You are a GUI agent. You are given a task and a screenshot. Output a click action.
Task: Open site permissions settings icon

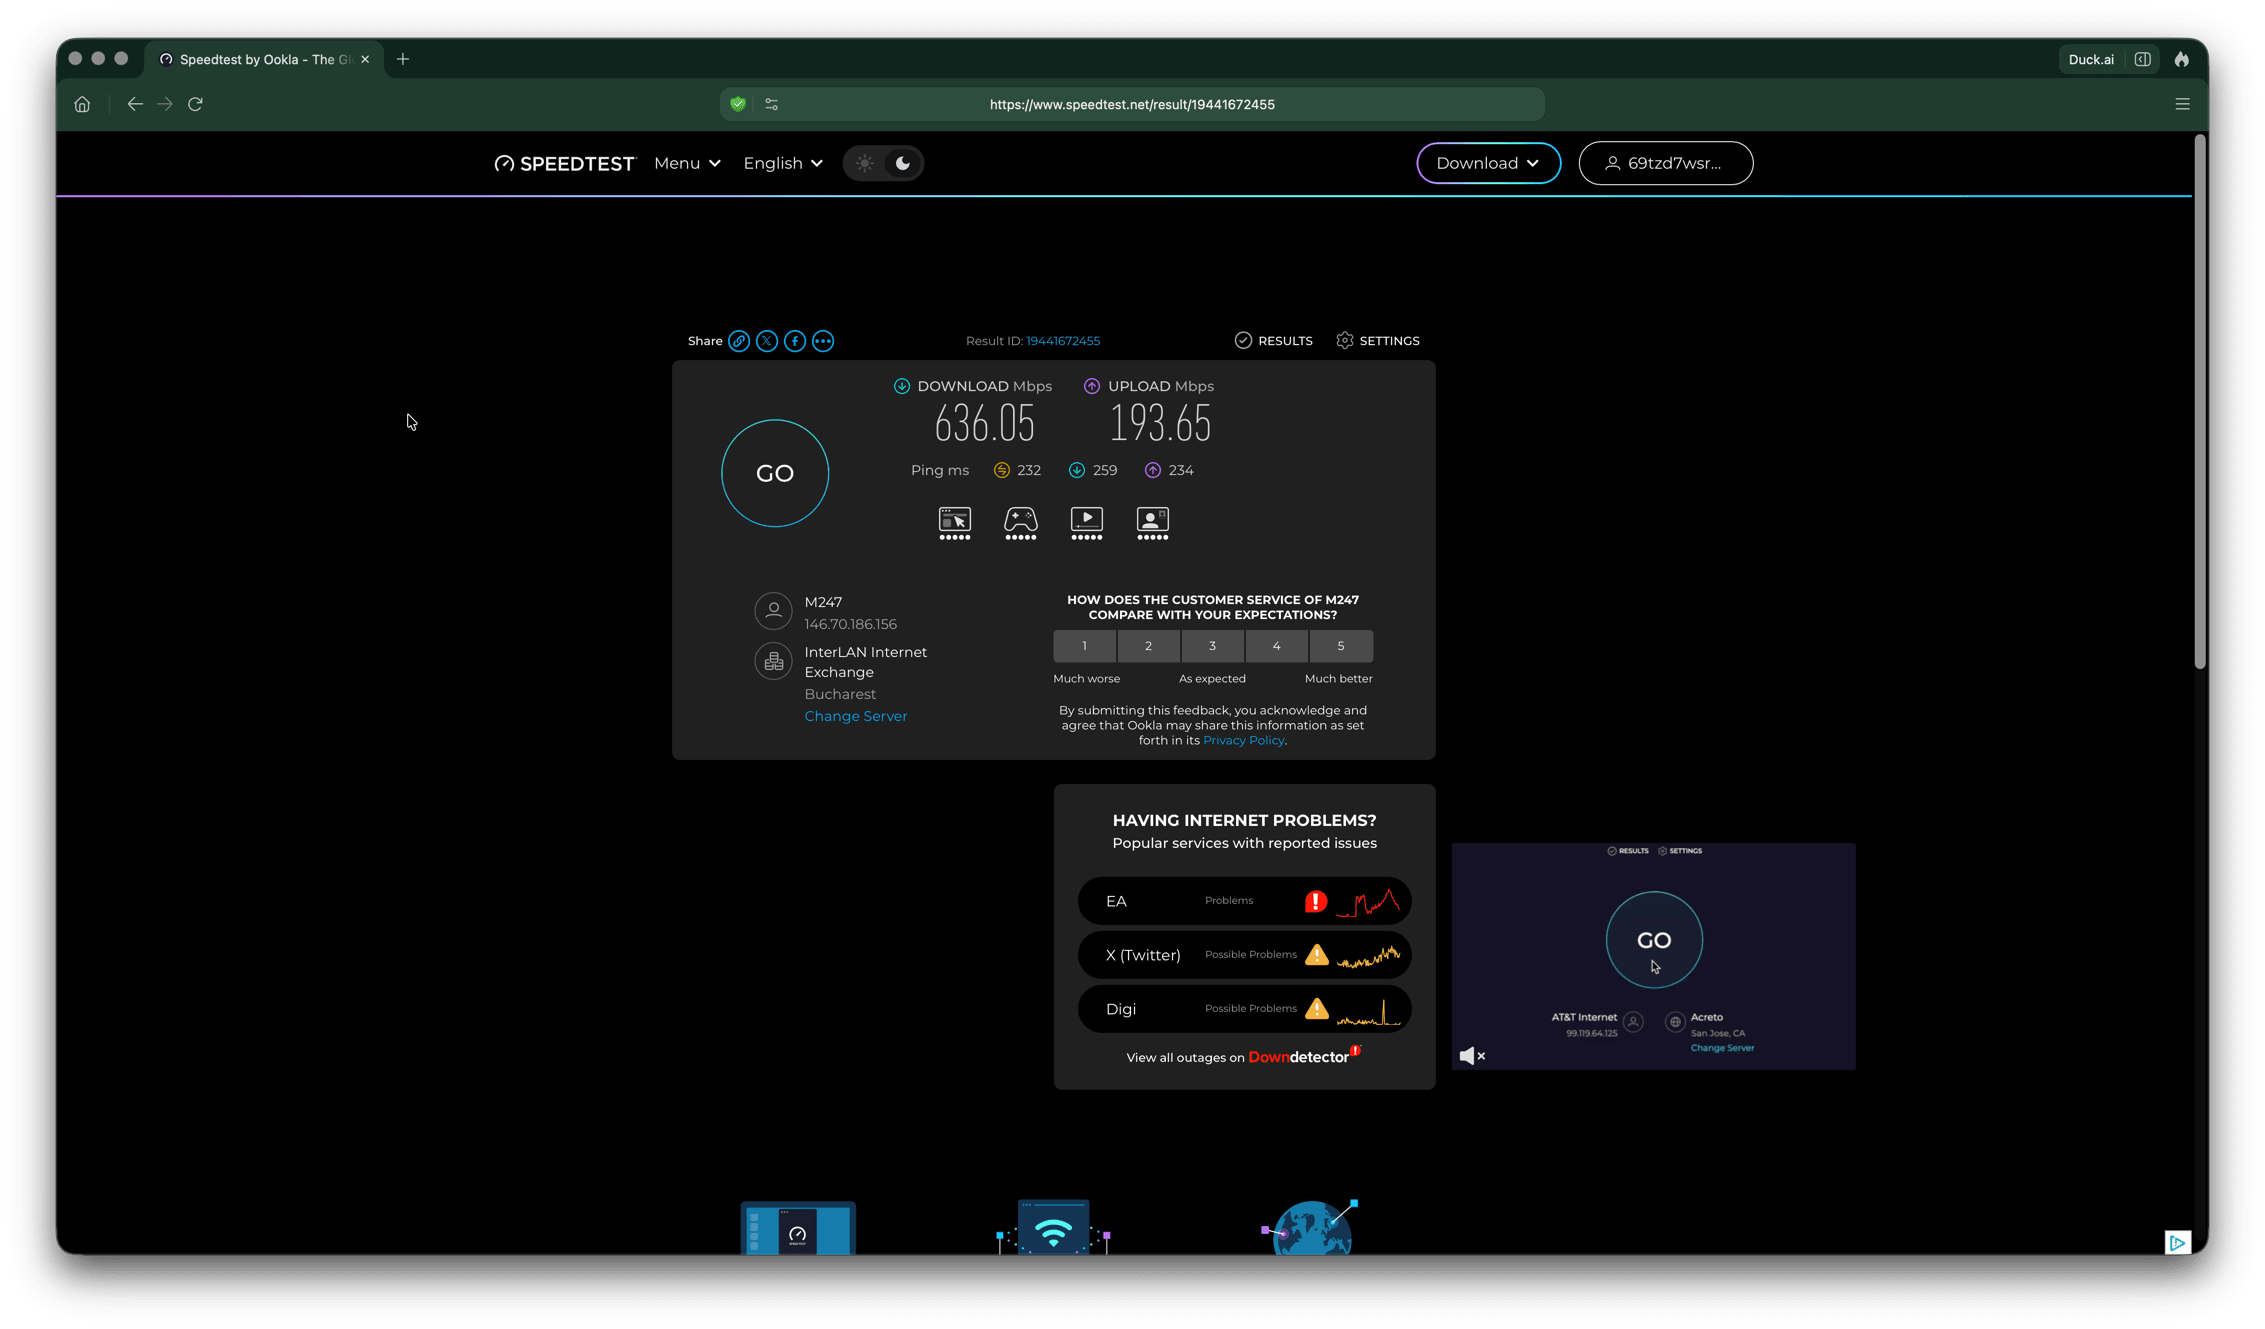(x=771, y=104)
